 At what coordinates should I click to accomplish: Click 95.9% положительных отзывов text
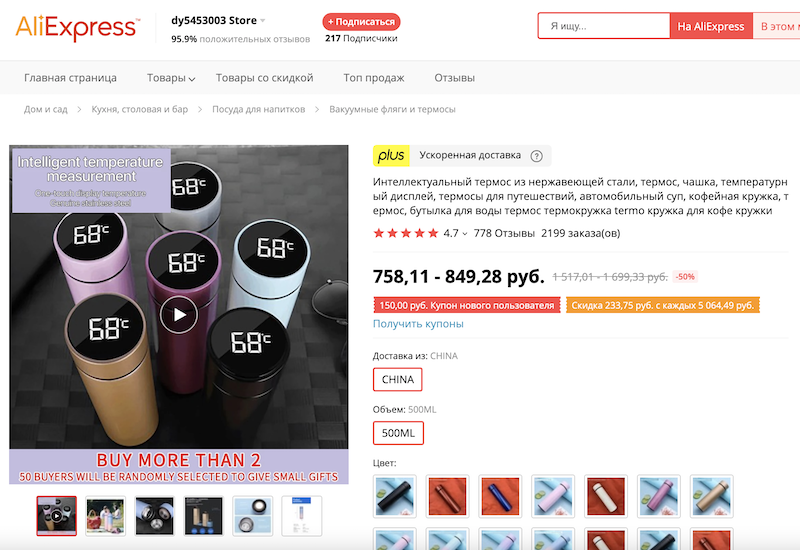(240, 39)
